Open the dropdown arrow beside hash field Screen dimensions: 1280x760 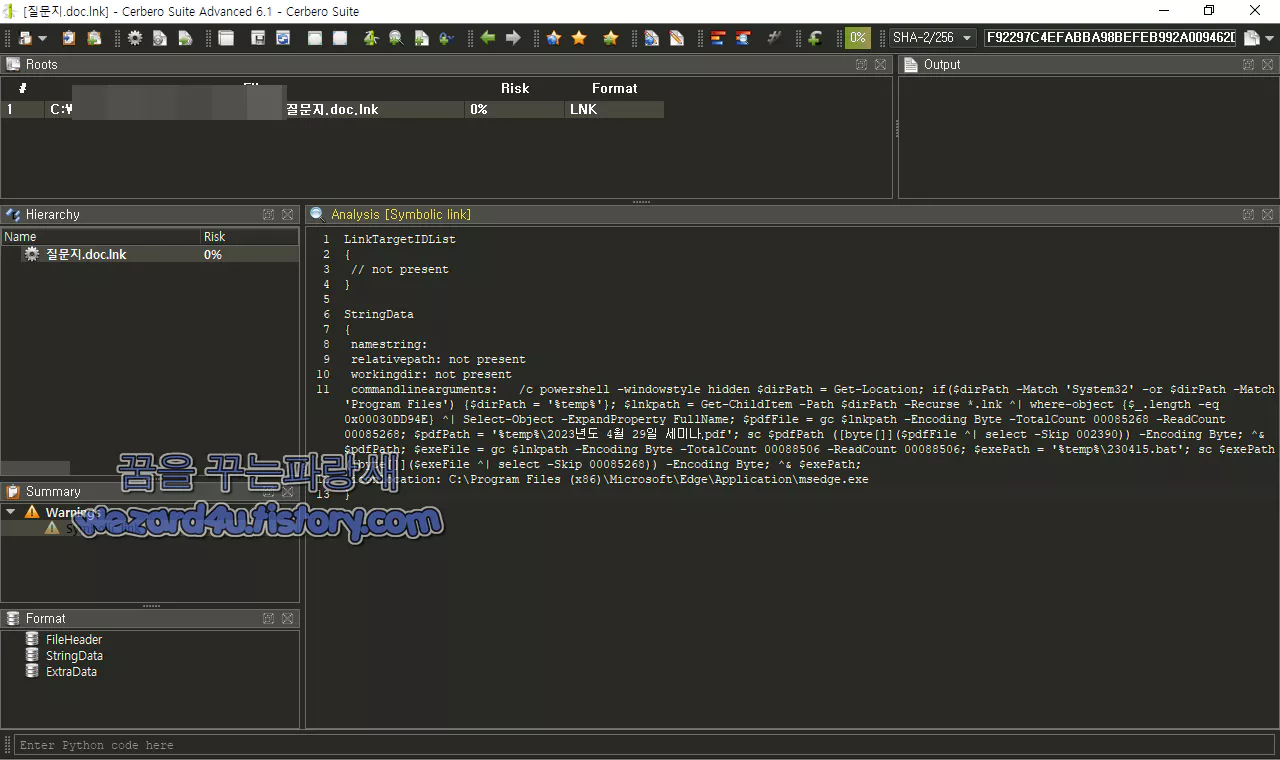pyautogui.click(x=1270, y=38)
